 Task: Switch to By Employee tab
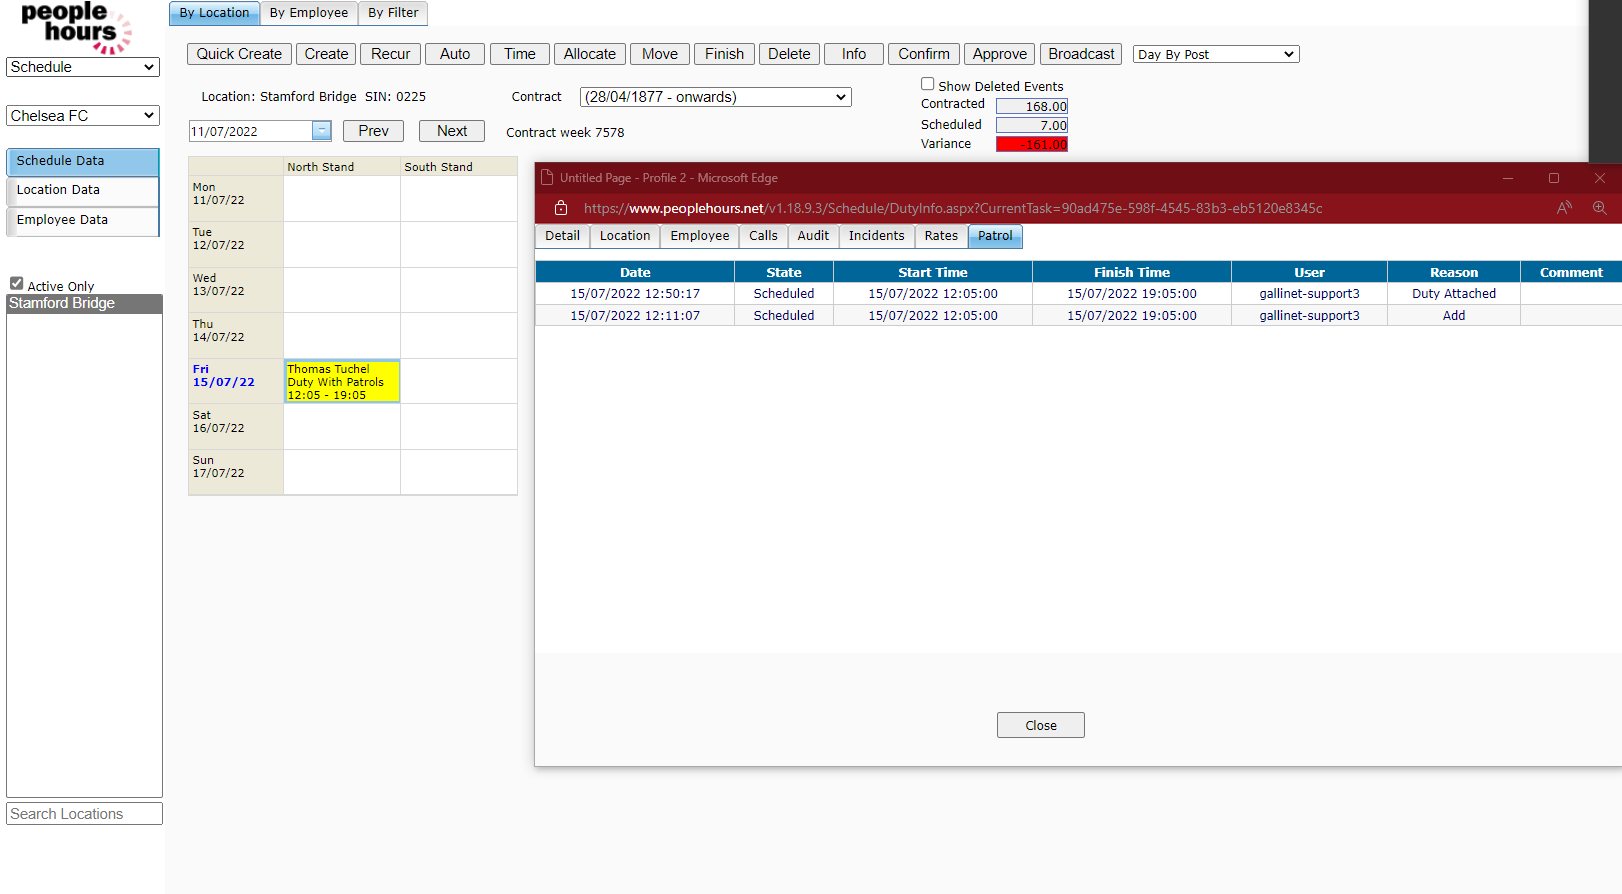pyautogui.click(x=309, y=13)
